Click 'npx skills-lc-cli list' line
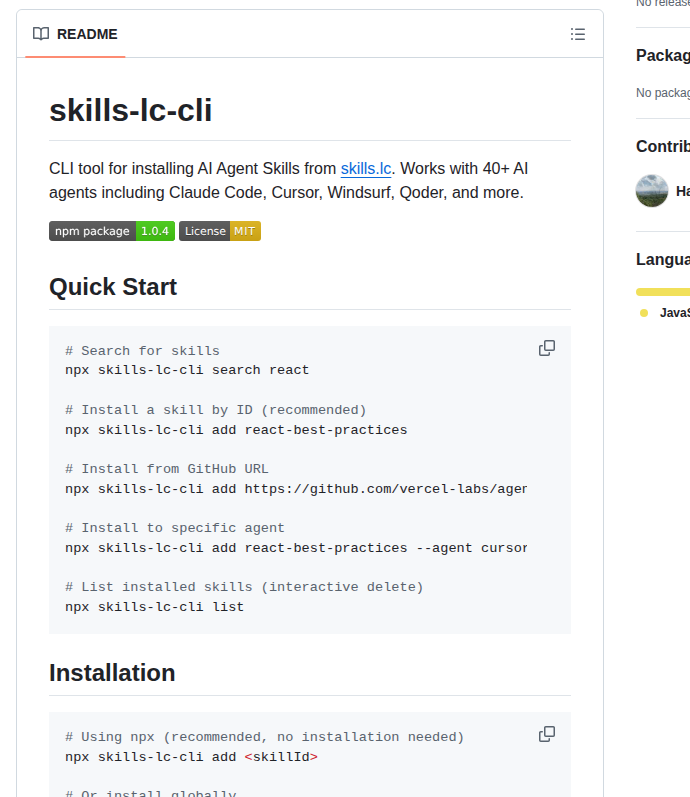Screen dimensions: 690x797 tap(155, 607)
